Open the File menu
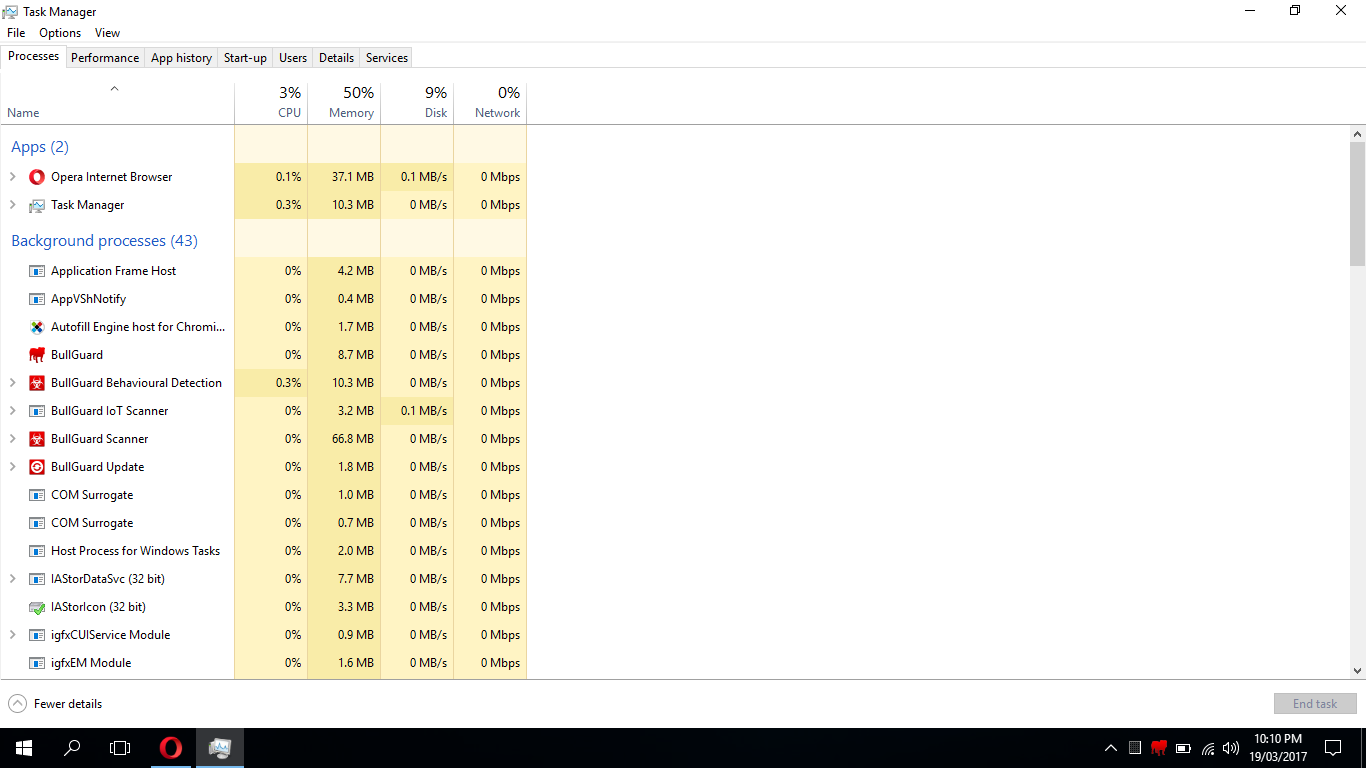Viewport: 1366px width, 768px height. coord(16,33)
